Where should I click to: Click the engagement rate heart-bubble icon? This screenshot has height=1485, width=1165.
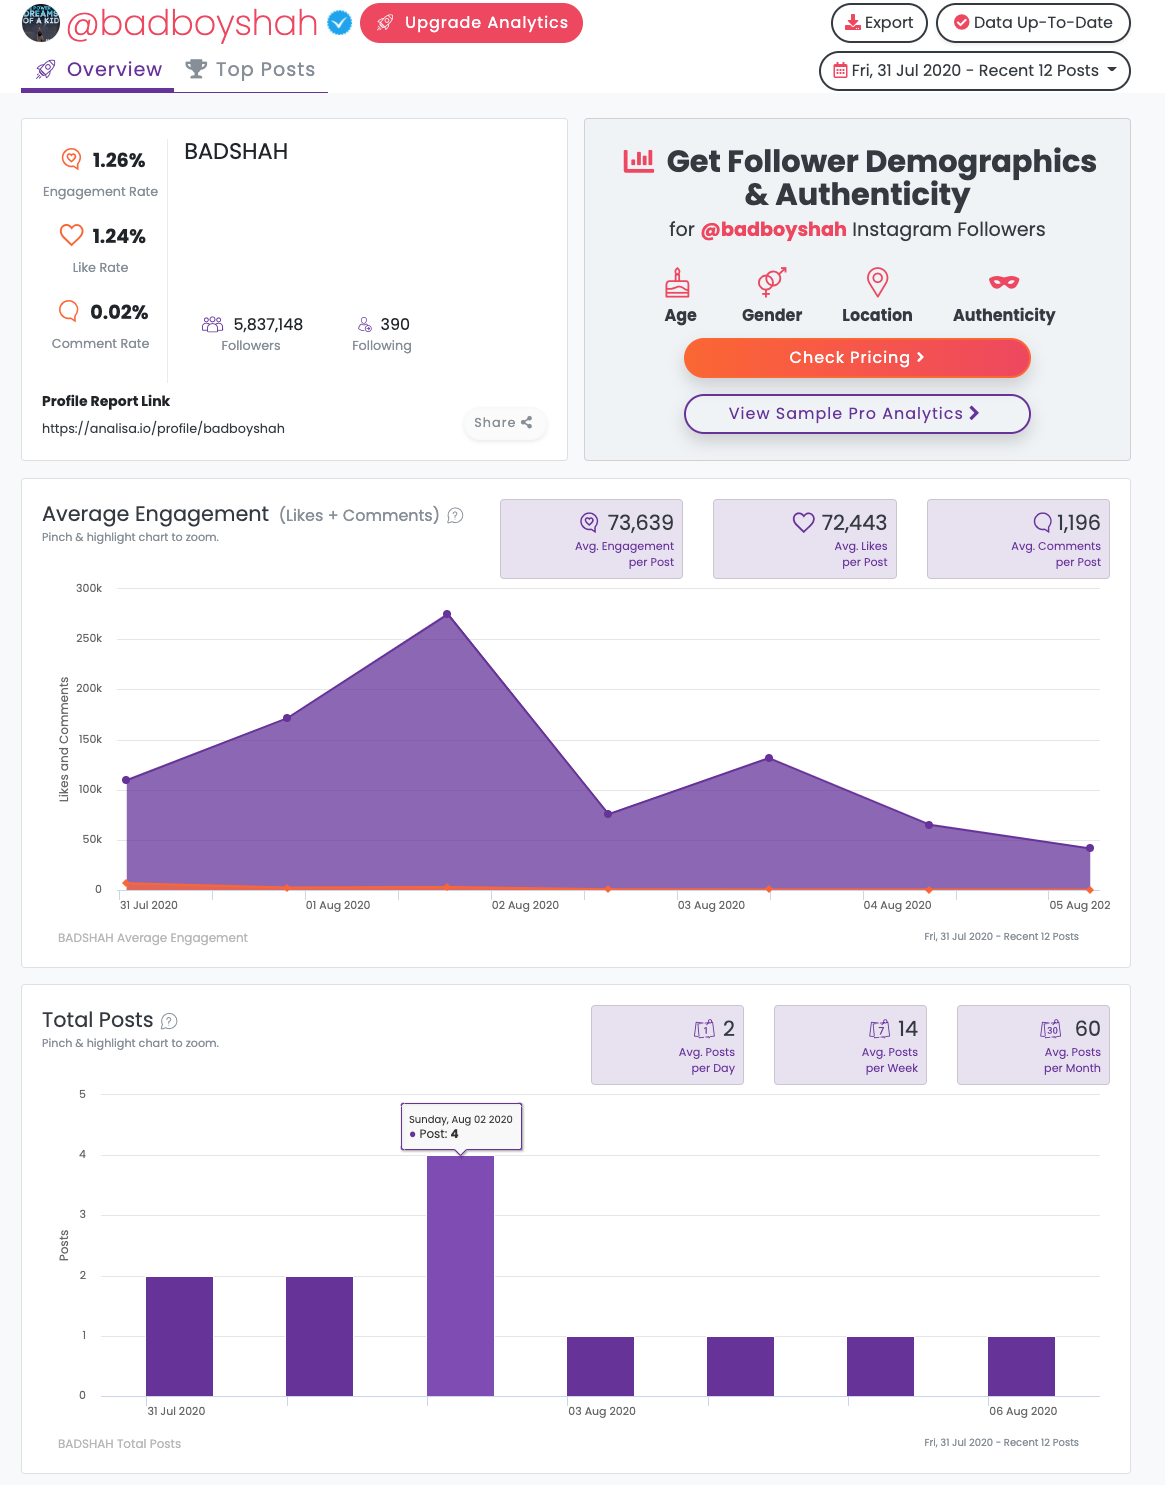point(71,159)
